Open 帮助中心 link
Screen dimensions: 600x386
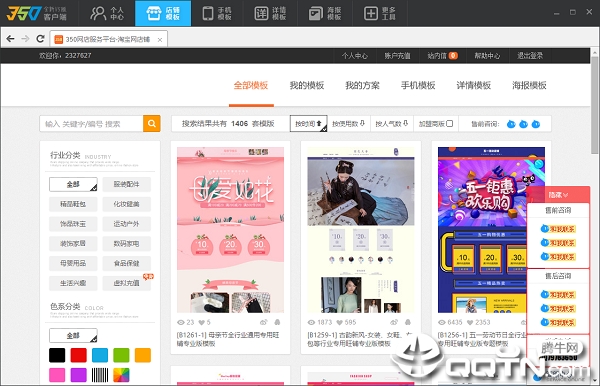click(x=487, y=56)
